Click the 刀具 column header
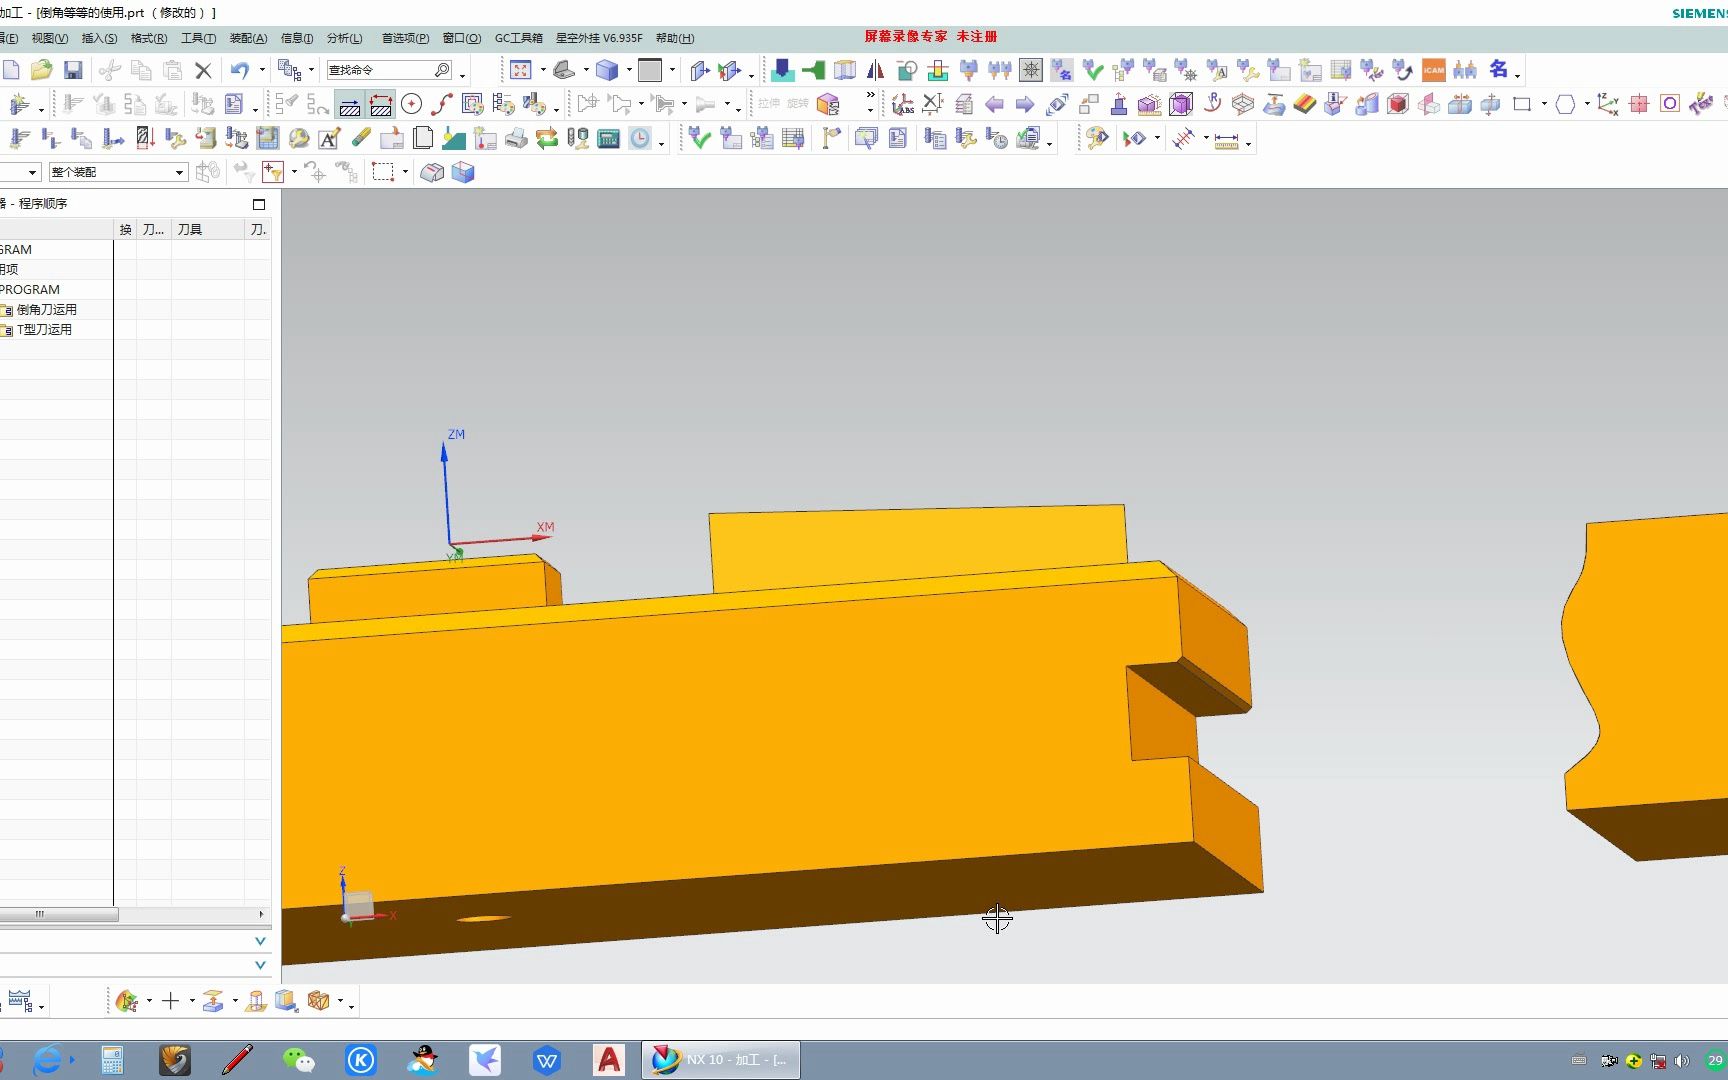The height and width of the screenshot is (1080, 1728). [208, 230]
